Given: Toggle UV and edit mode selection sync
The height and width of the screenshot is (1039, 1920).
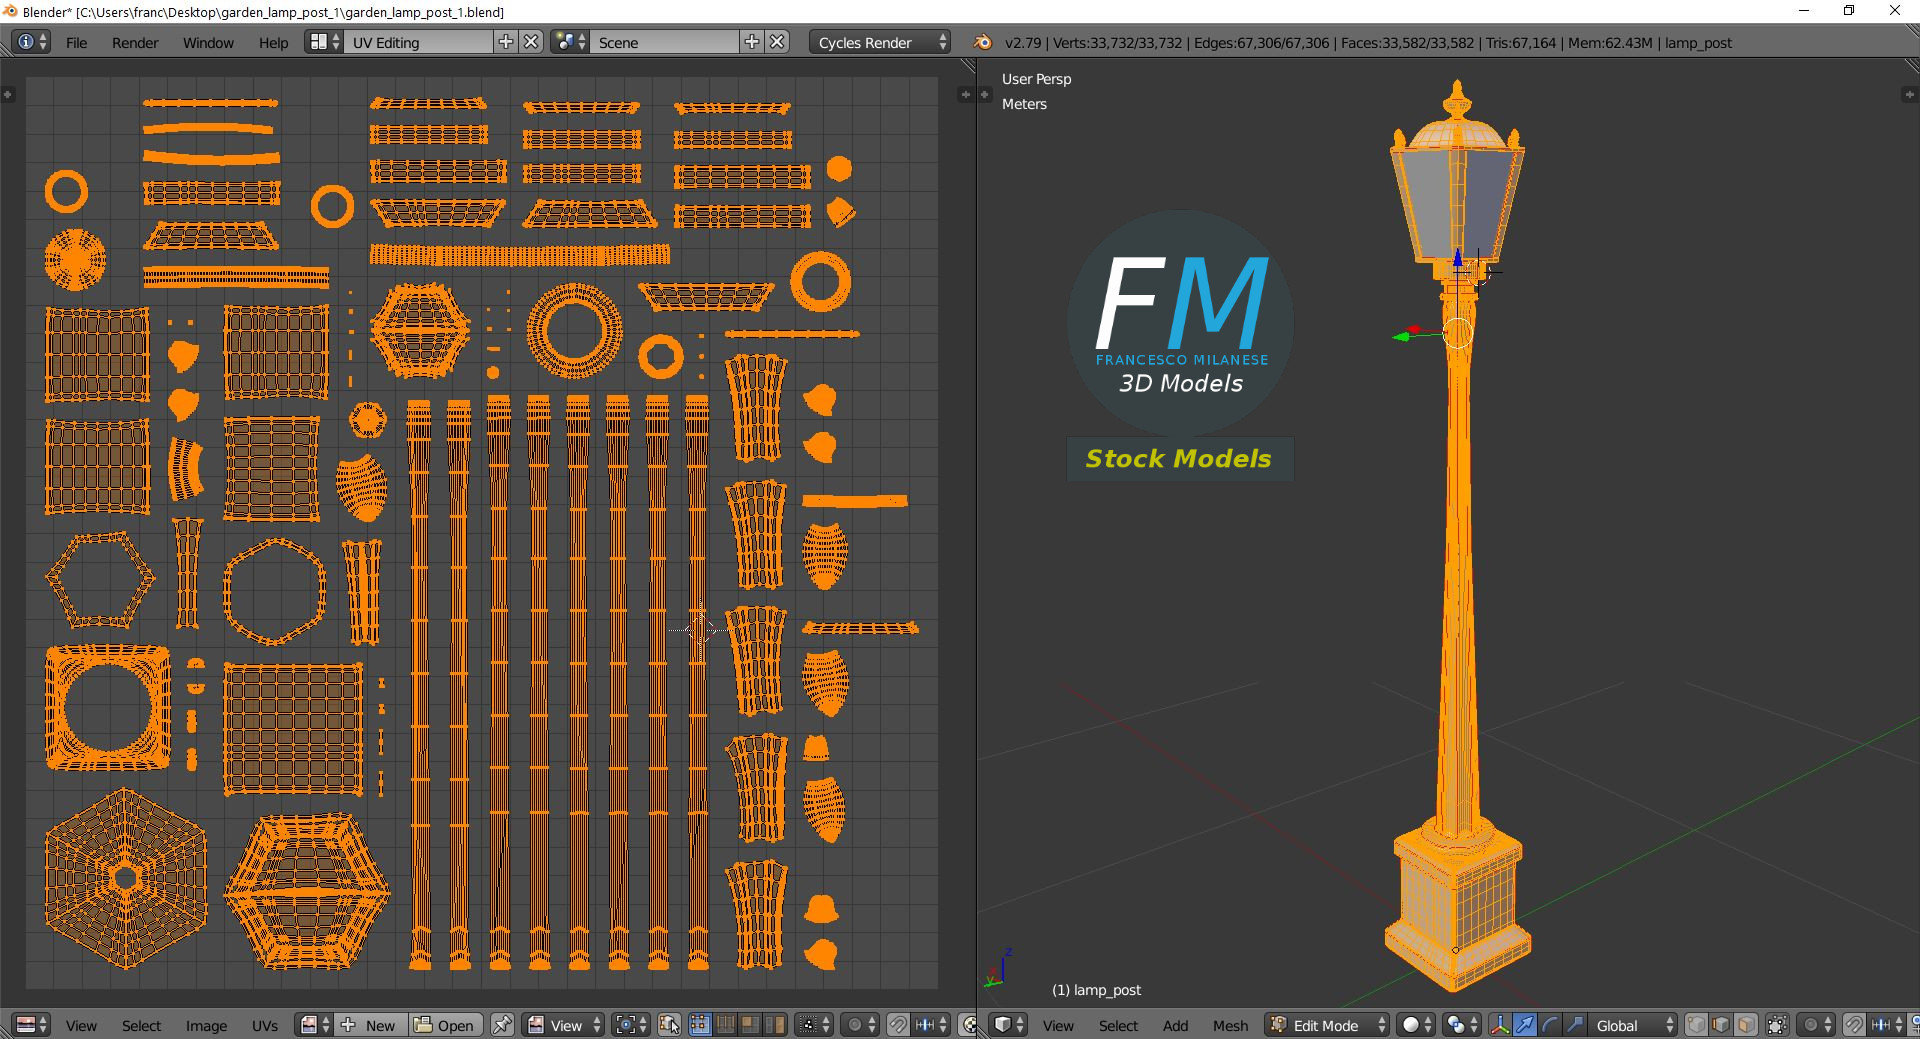Looking at the screenshot, I should tap(670, 1025).
